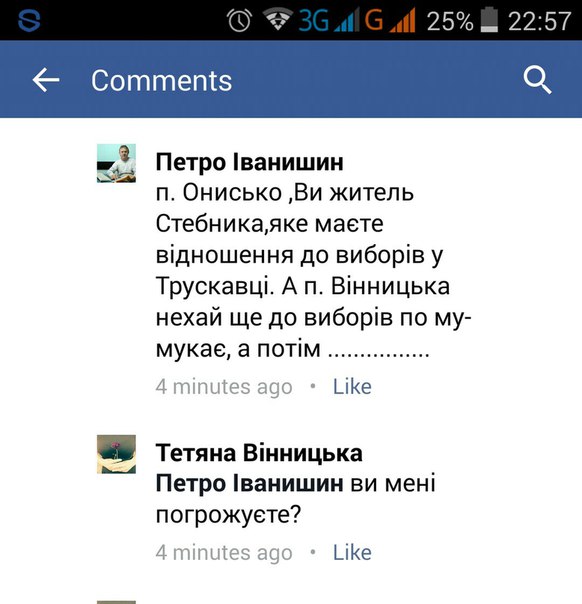Tap the battery icon in status bar
The width and height of the screenshot is (582, 604).
point(489,20)
